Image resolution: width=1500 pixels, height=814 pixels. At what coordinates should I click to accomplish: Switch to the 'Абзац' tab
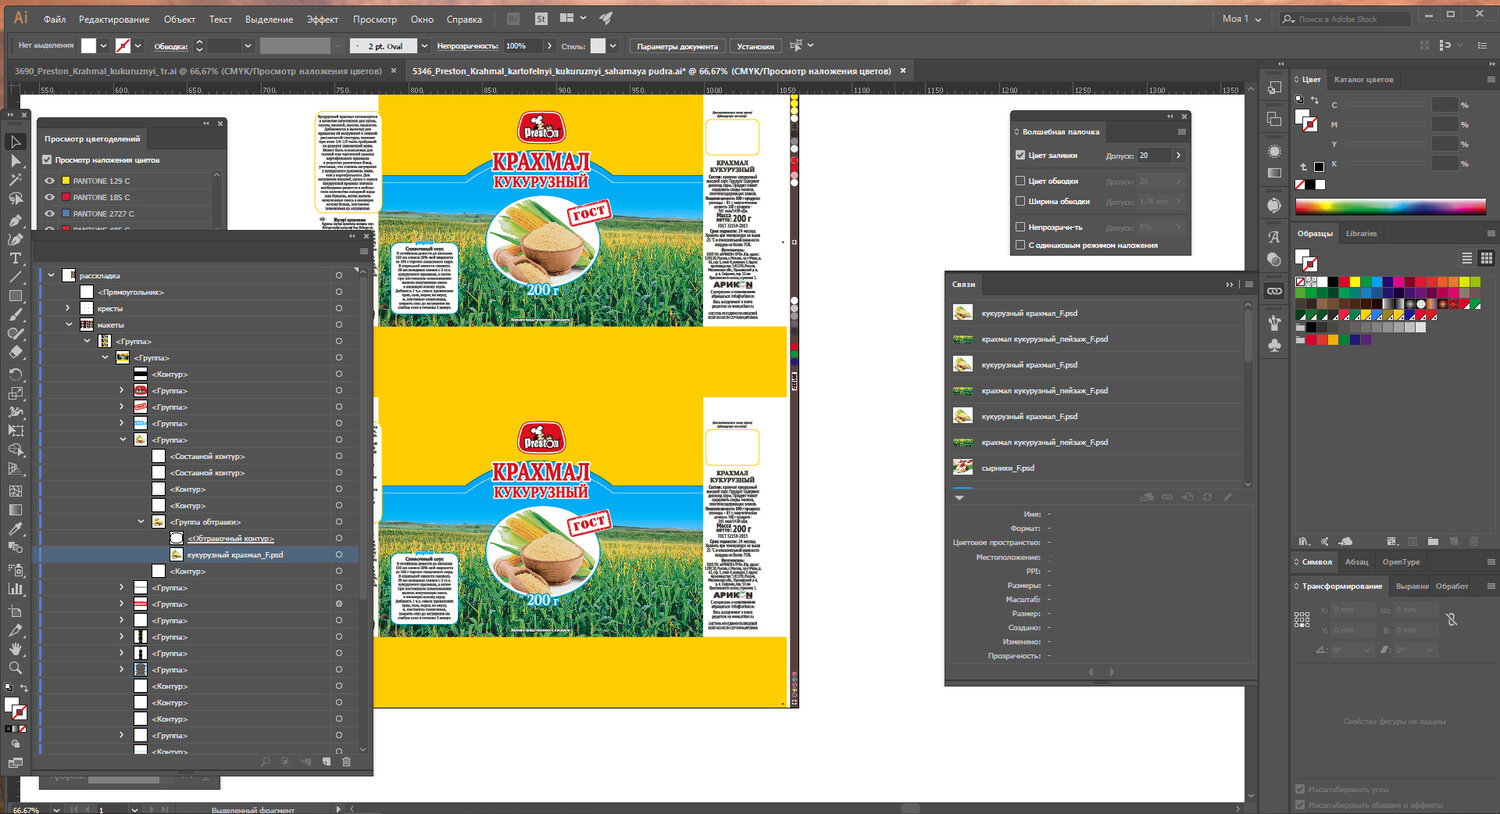[1356, 561]
